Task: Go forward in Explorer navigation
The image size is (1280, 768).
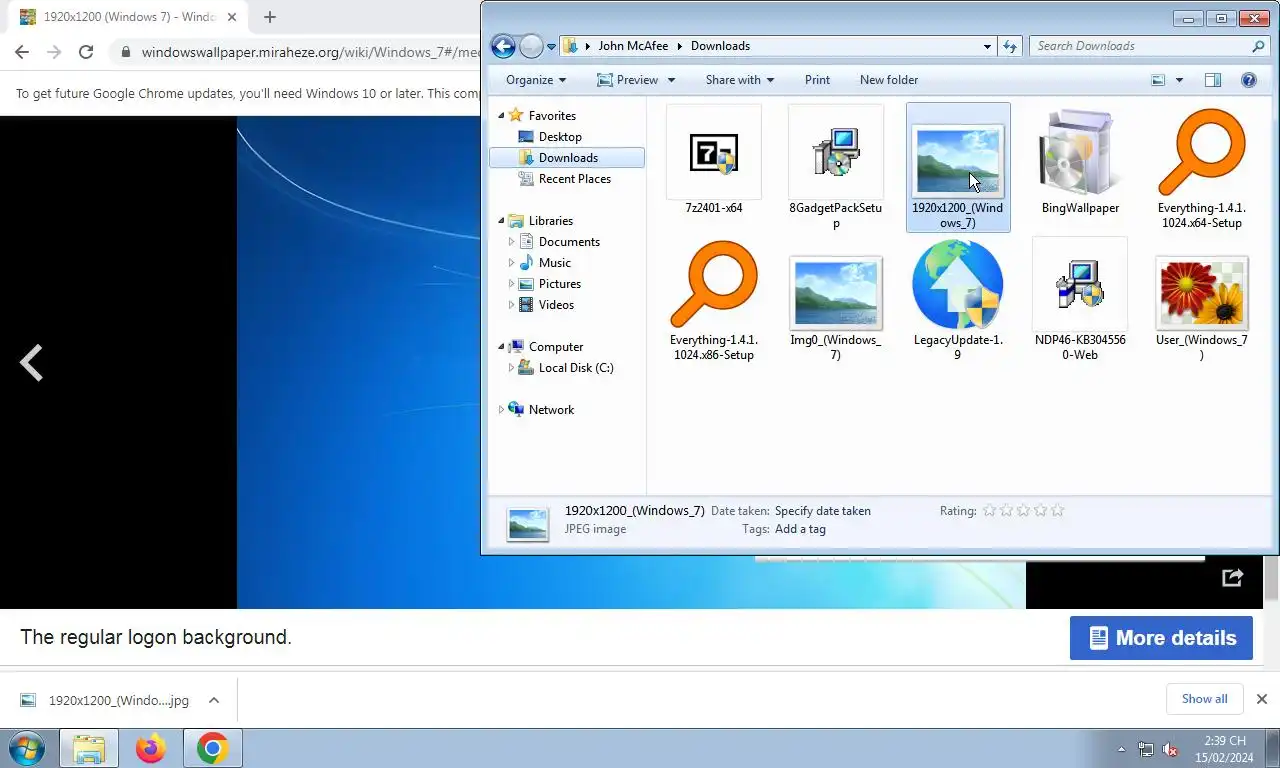Action: 531,46
